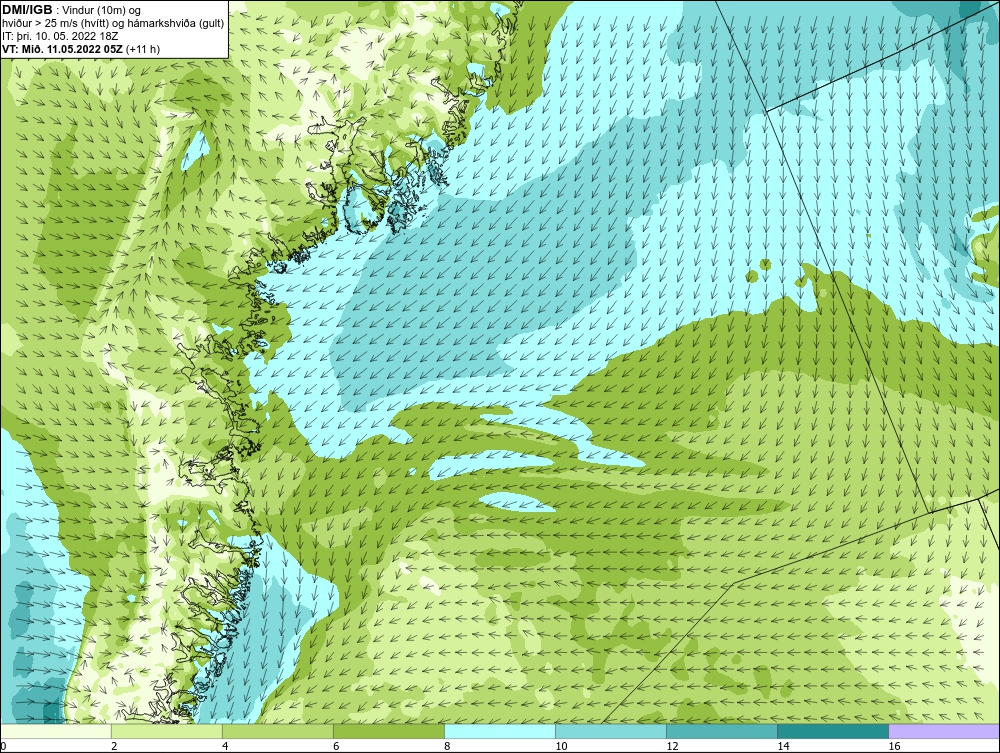1000x753 pixels.
Task: Click the 4–6 m/s green legend swatch
Action: pos(278,731)
